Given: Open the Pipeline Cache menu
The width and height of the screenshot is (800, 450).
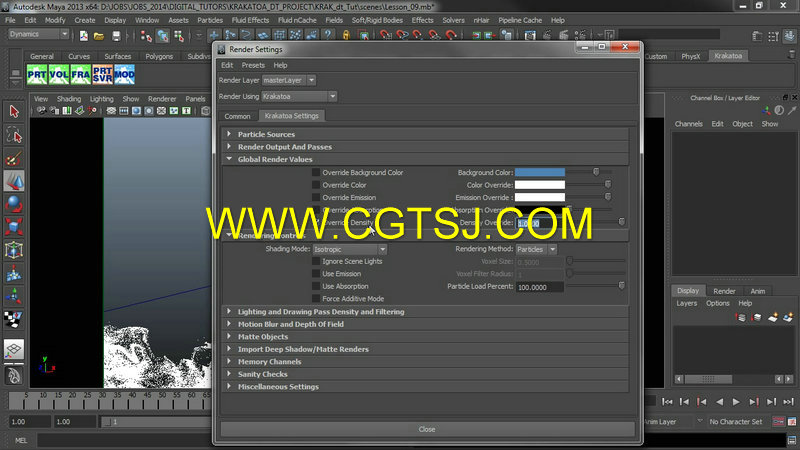Looking at the screenshot, I should [520, 20].
